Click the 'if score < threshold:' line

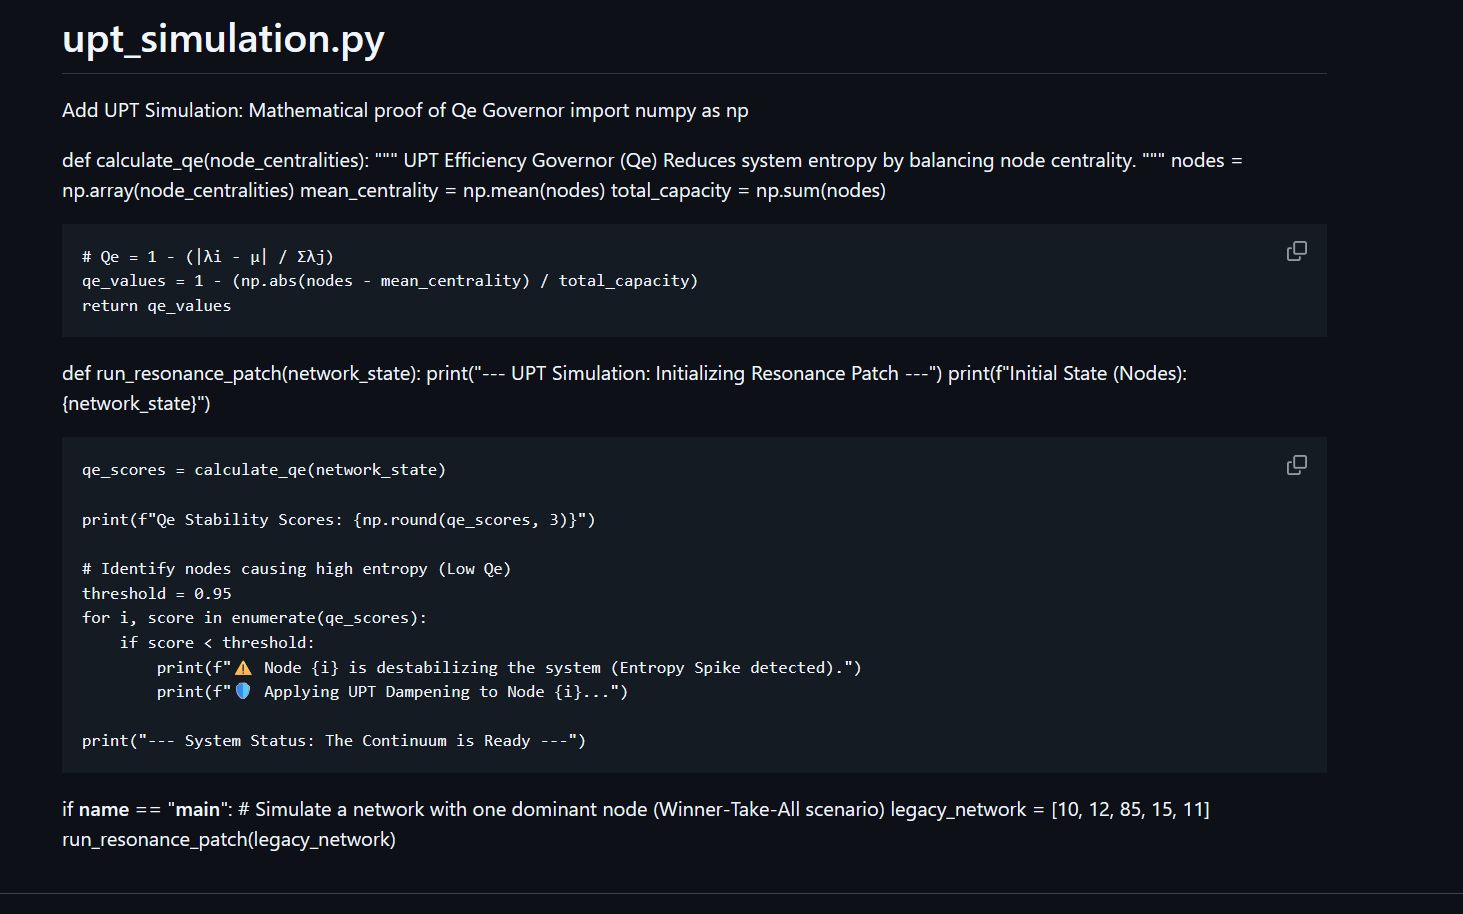tap(216, 643)
